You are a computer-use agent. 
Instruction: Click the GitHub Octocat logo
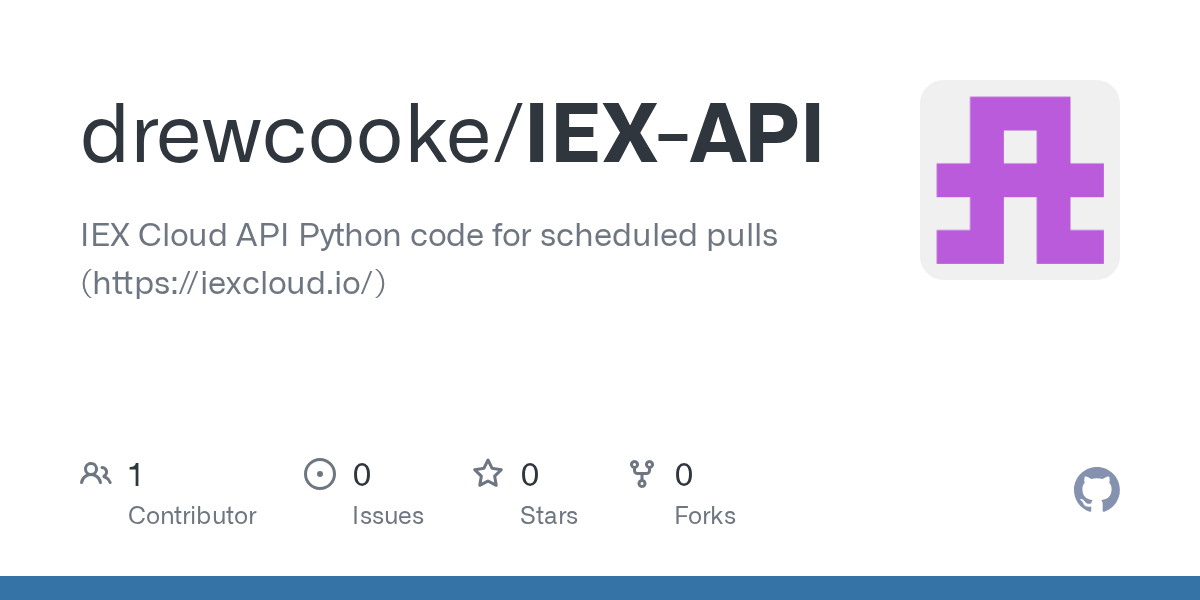pos(1096,491)
